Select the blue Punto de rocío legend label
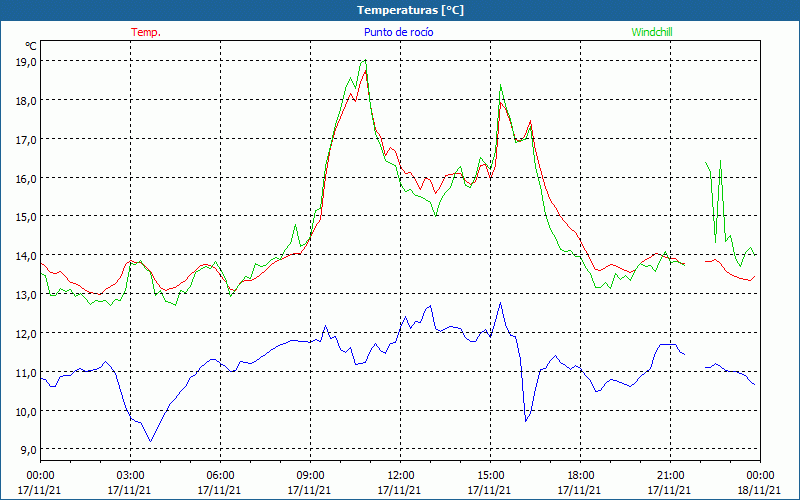Viewport: 800px width, 500px height. pyautogui.click(x=398, y=32)
